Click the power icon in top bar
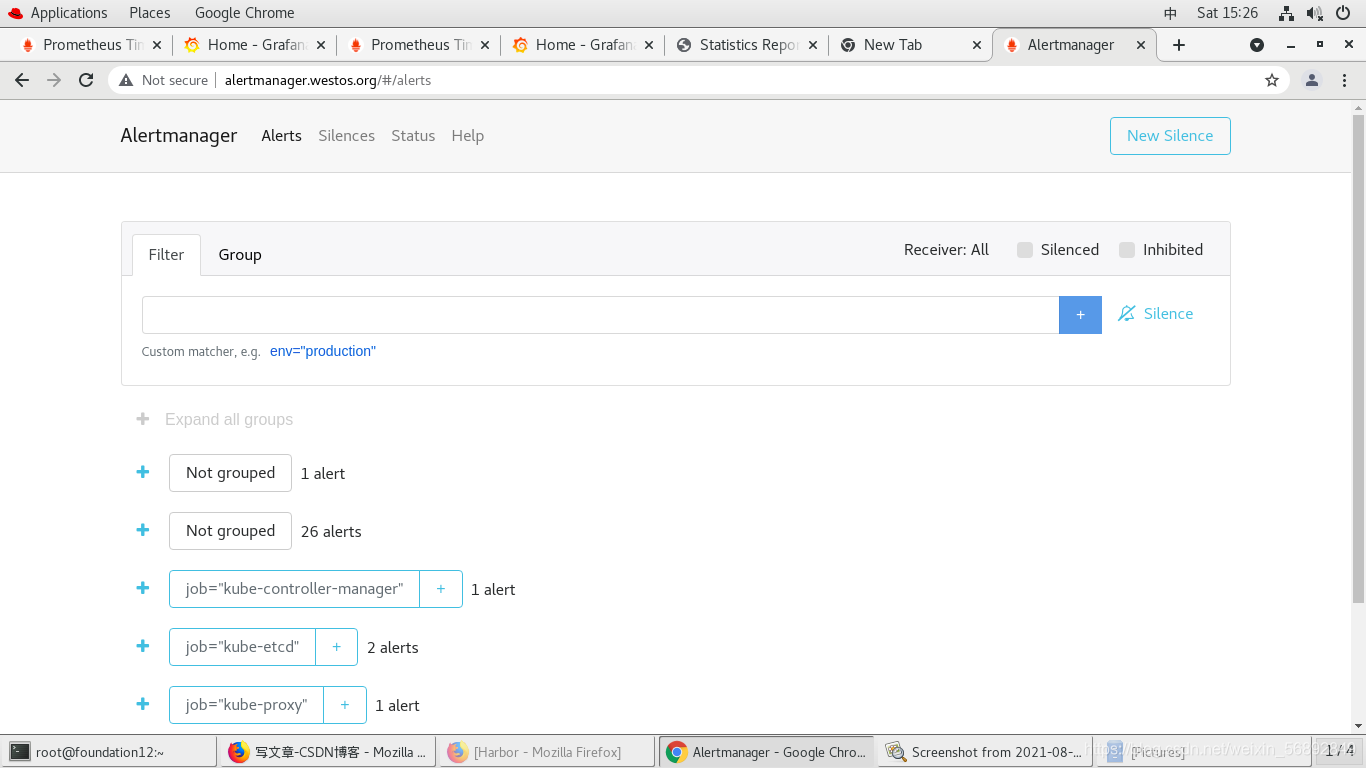Image resolution: width=1366 pixels, height=768 pixels. coord(1343,13)
